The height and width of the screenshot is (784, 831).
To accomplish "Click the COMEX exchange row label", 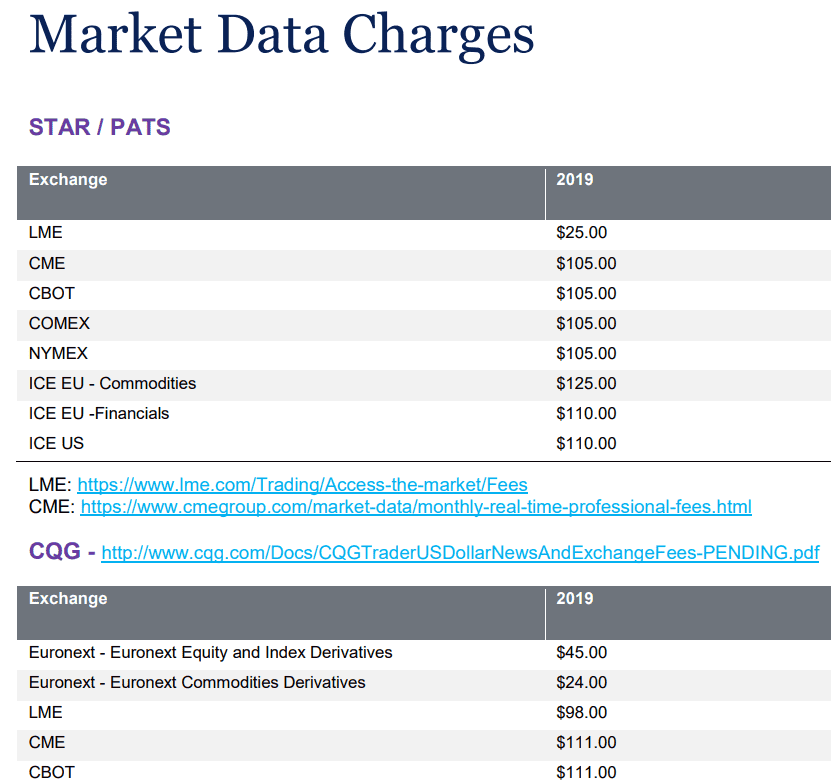I will point(59,323).
